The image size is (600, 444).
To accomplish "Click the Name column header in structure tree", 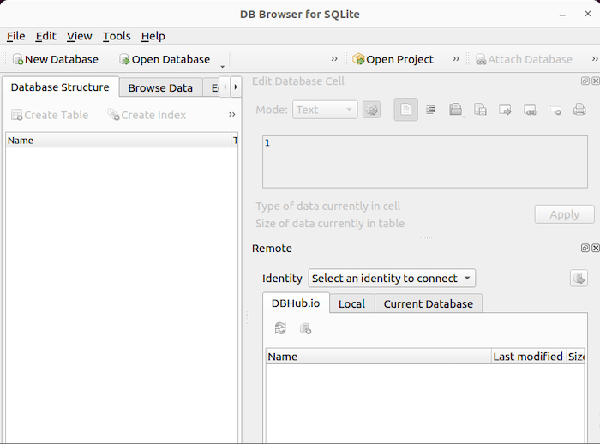I will click(x=119, y=140).
